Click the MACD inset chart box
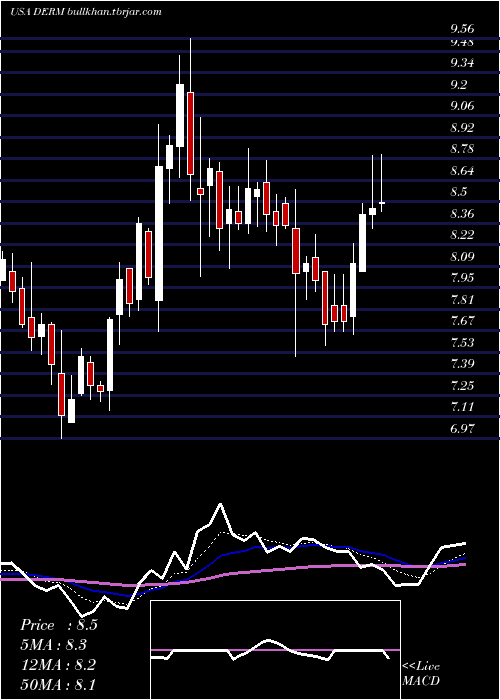The width and height of the screenshot is (500, 700). pos(275,650)
